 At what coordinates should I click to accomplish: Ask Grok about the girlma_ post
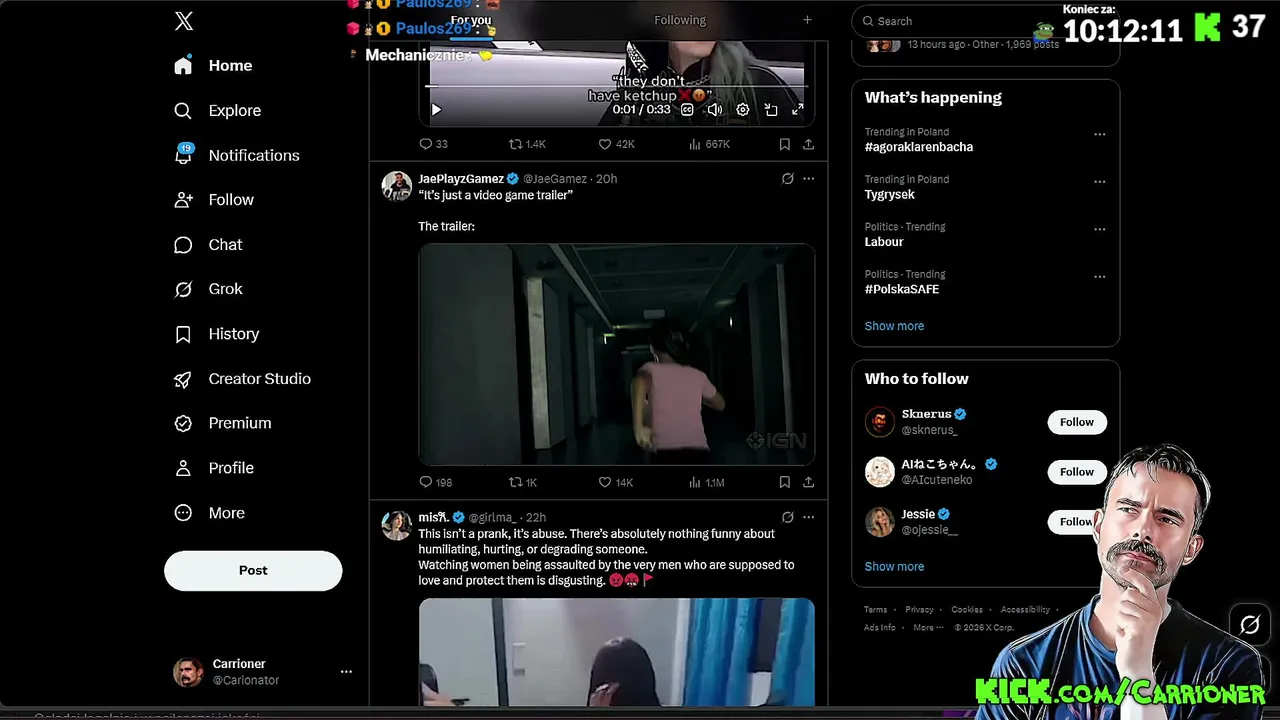tap(788, 517)
